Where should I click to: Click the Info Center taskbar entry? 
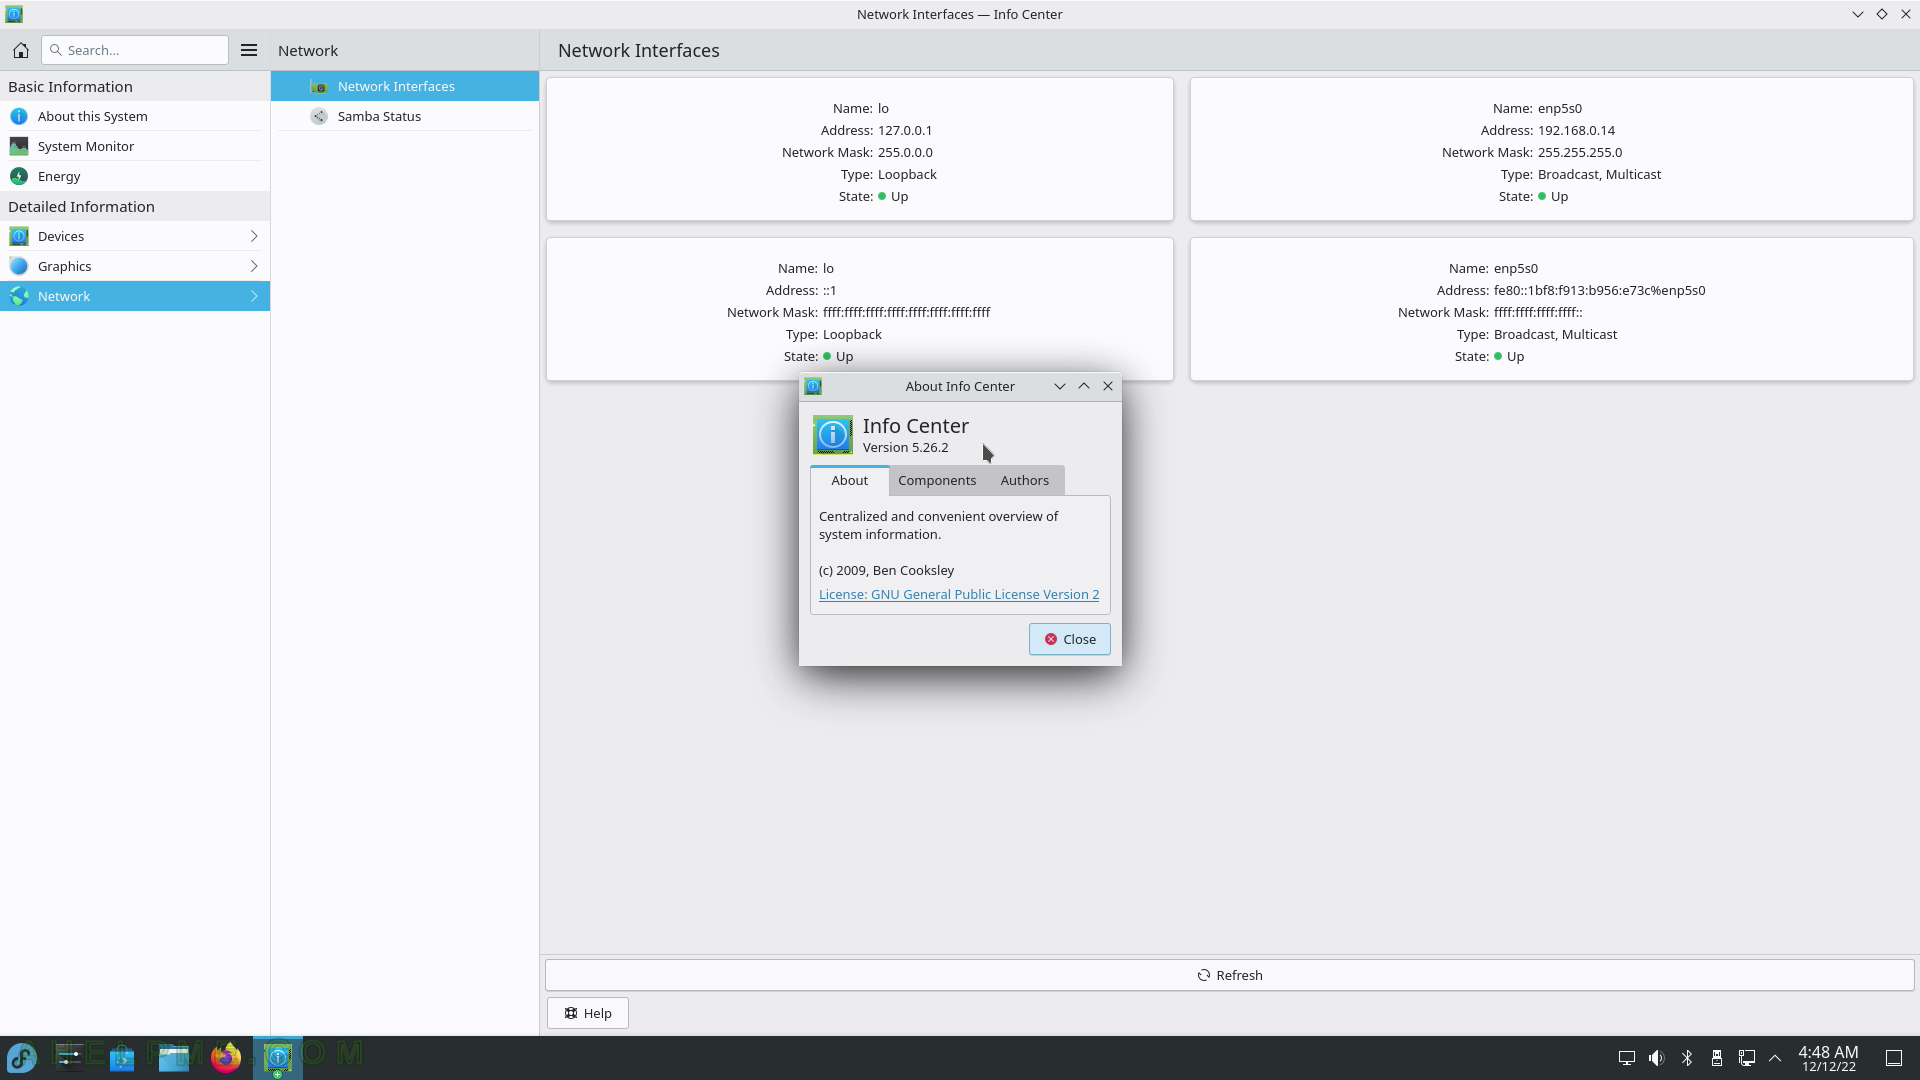point(278,1057)
